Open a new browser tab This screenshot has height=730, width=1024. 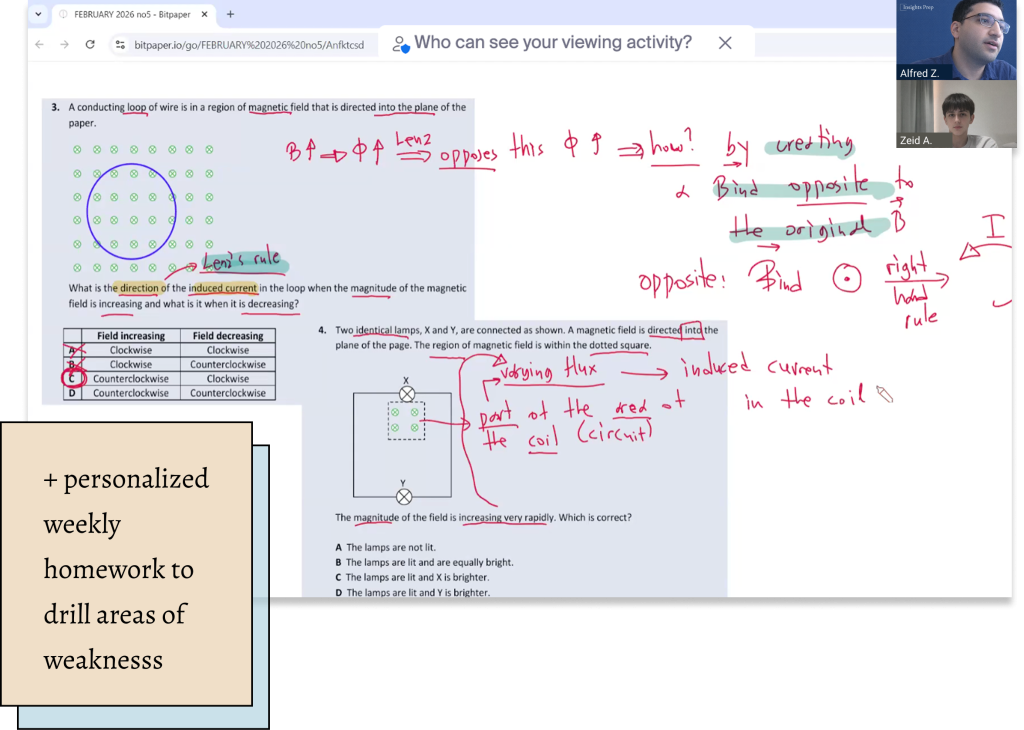tap(230, 15)
